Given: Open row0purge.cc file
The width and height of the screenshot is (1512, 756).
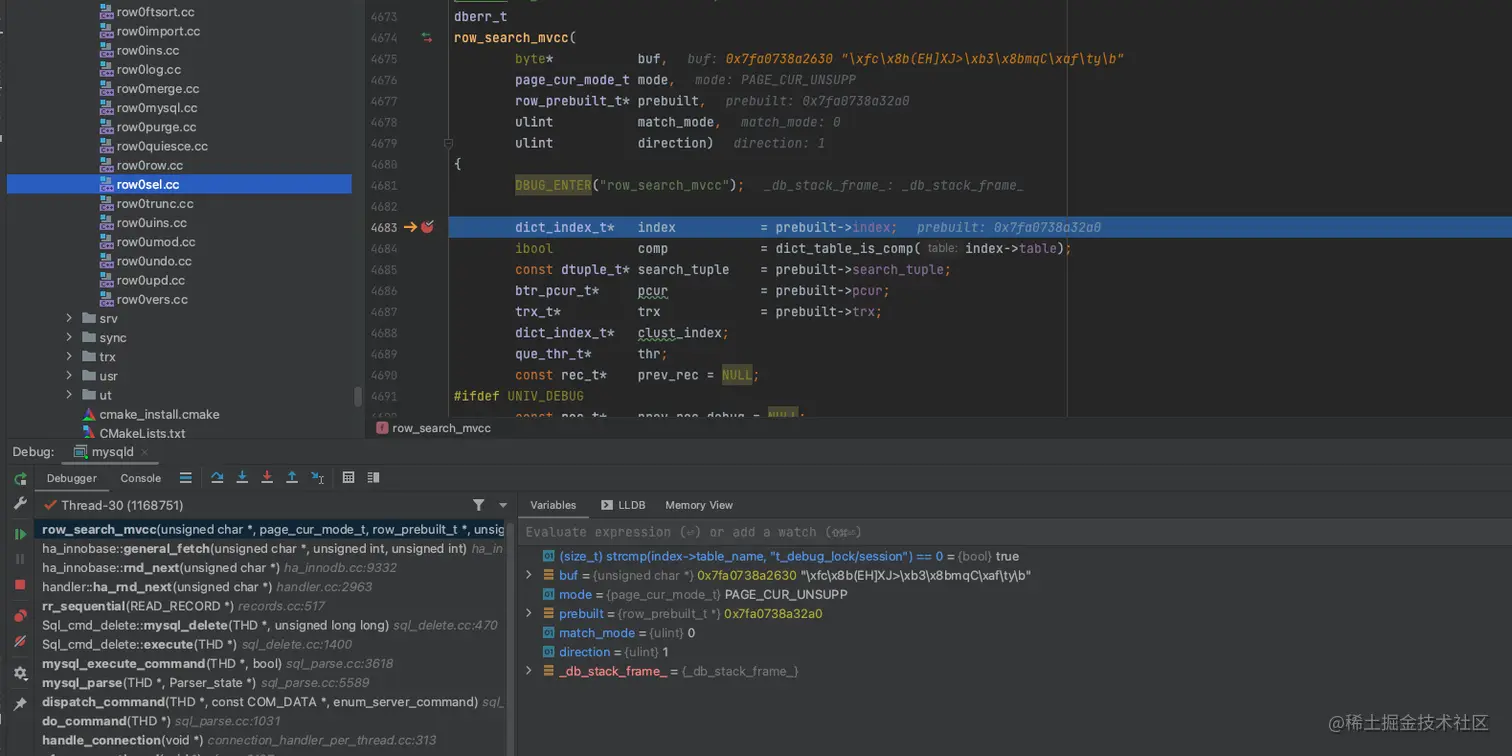Looking at the screenshot, I should point(156,127).
